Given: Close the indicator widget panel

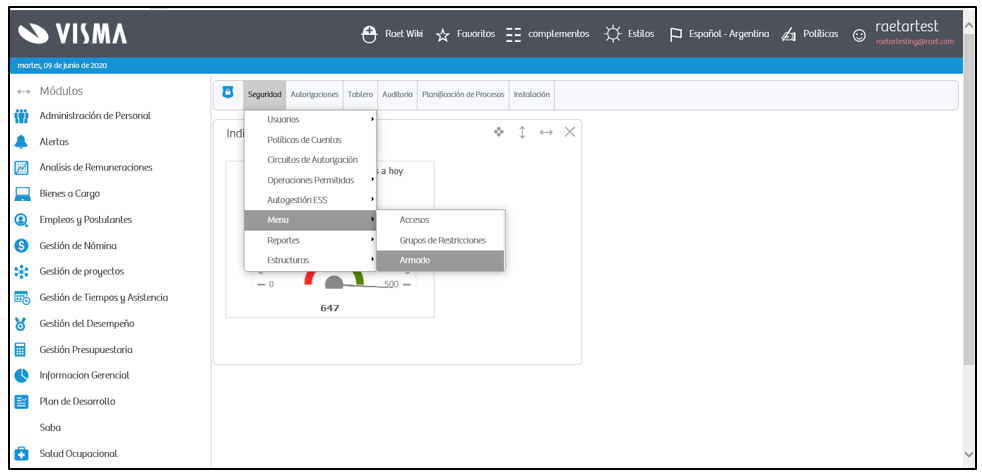Looking at the screenshot, I should coord(570,132).
